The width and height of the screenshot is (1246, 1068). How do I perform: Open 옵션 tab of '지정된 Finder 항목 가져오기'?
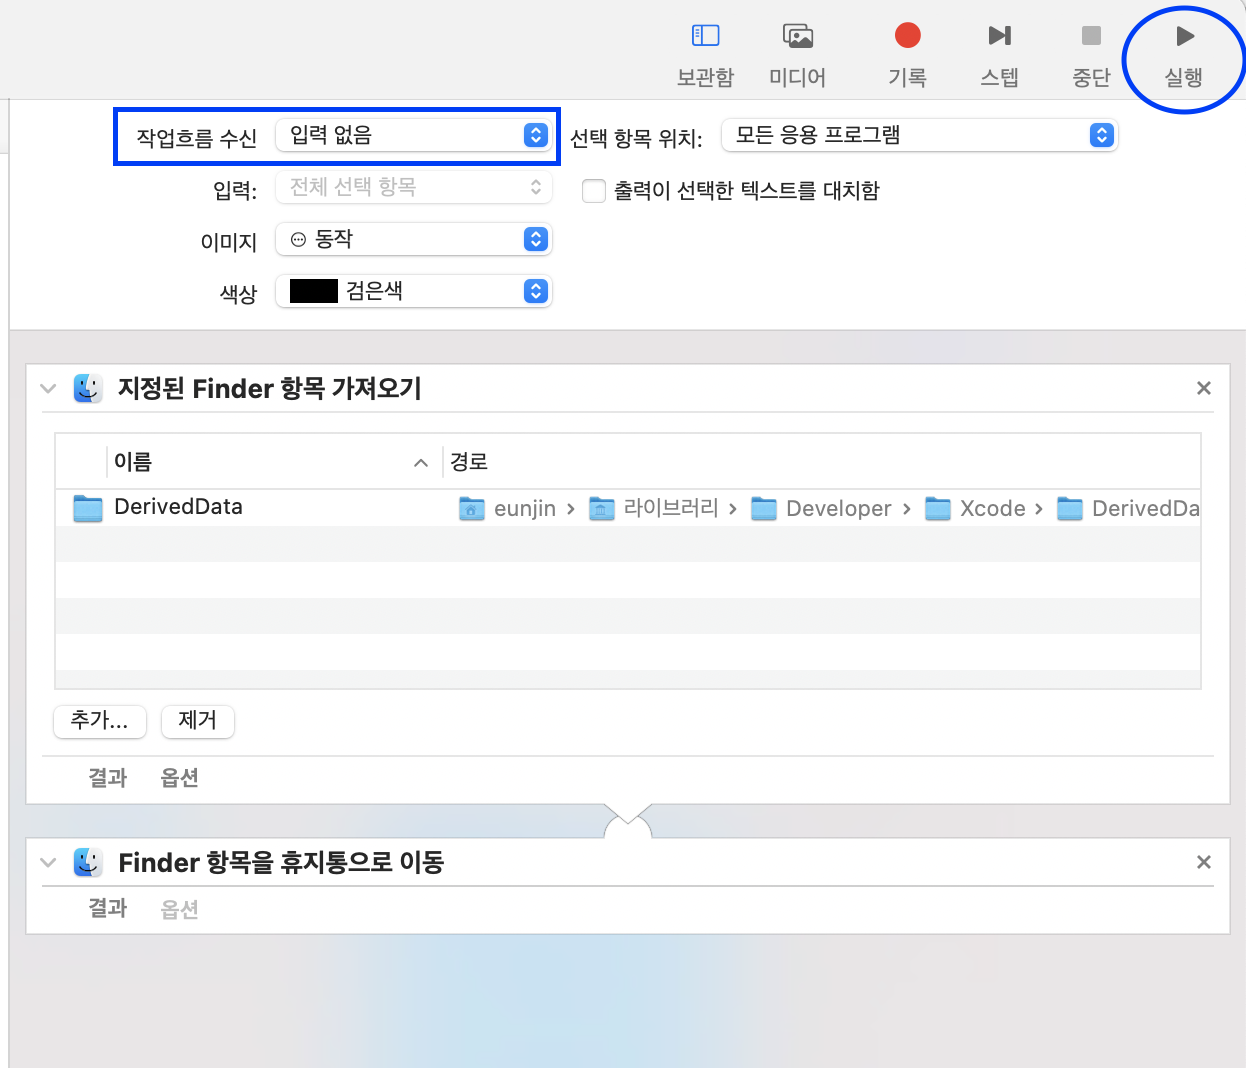click(180, 778)
